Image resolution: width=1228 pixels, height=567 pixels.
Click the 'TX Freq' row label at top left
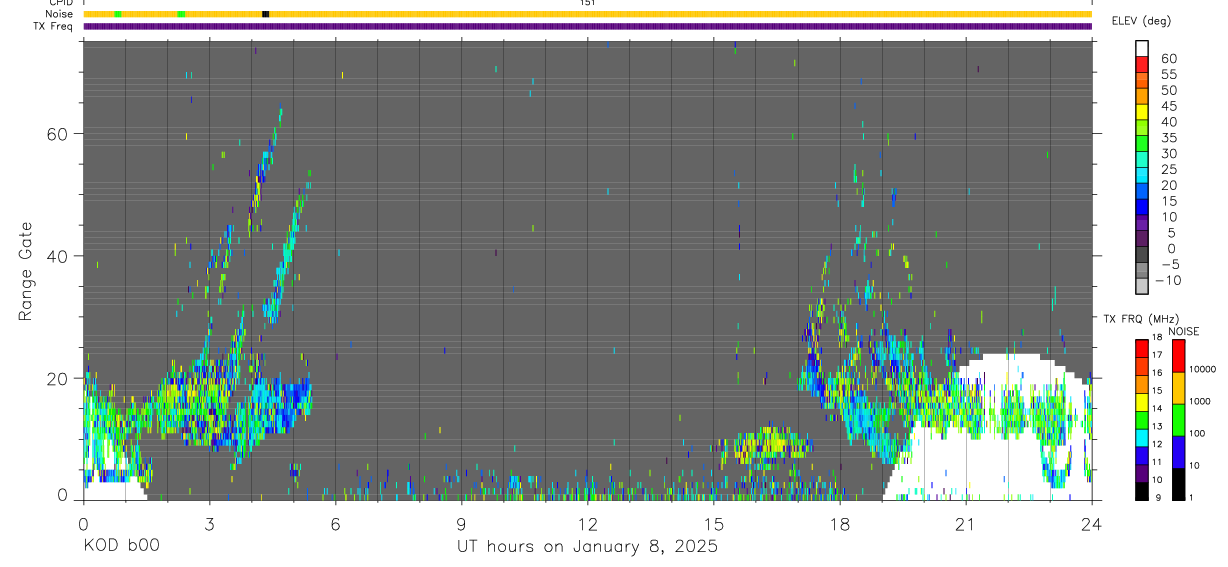coord(55,26)
